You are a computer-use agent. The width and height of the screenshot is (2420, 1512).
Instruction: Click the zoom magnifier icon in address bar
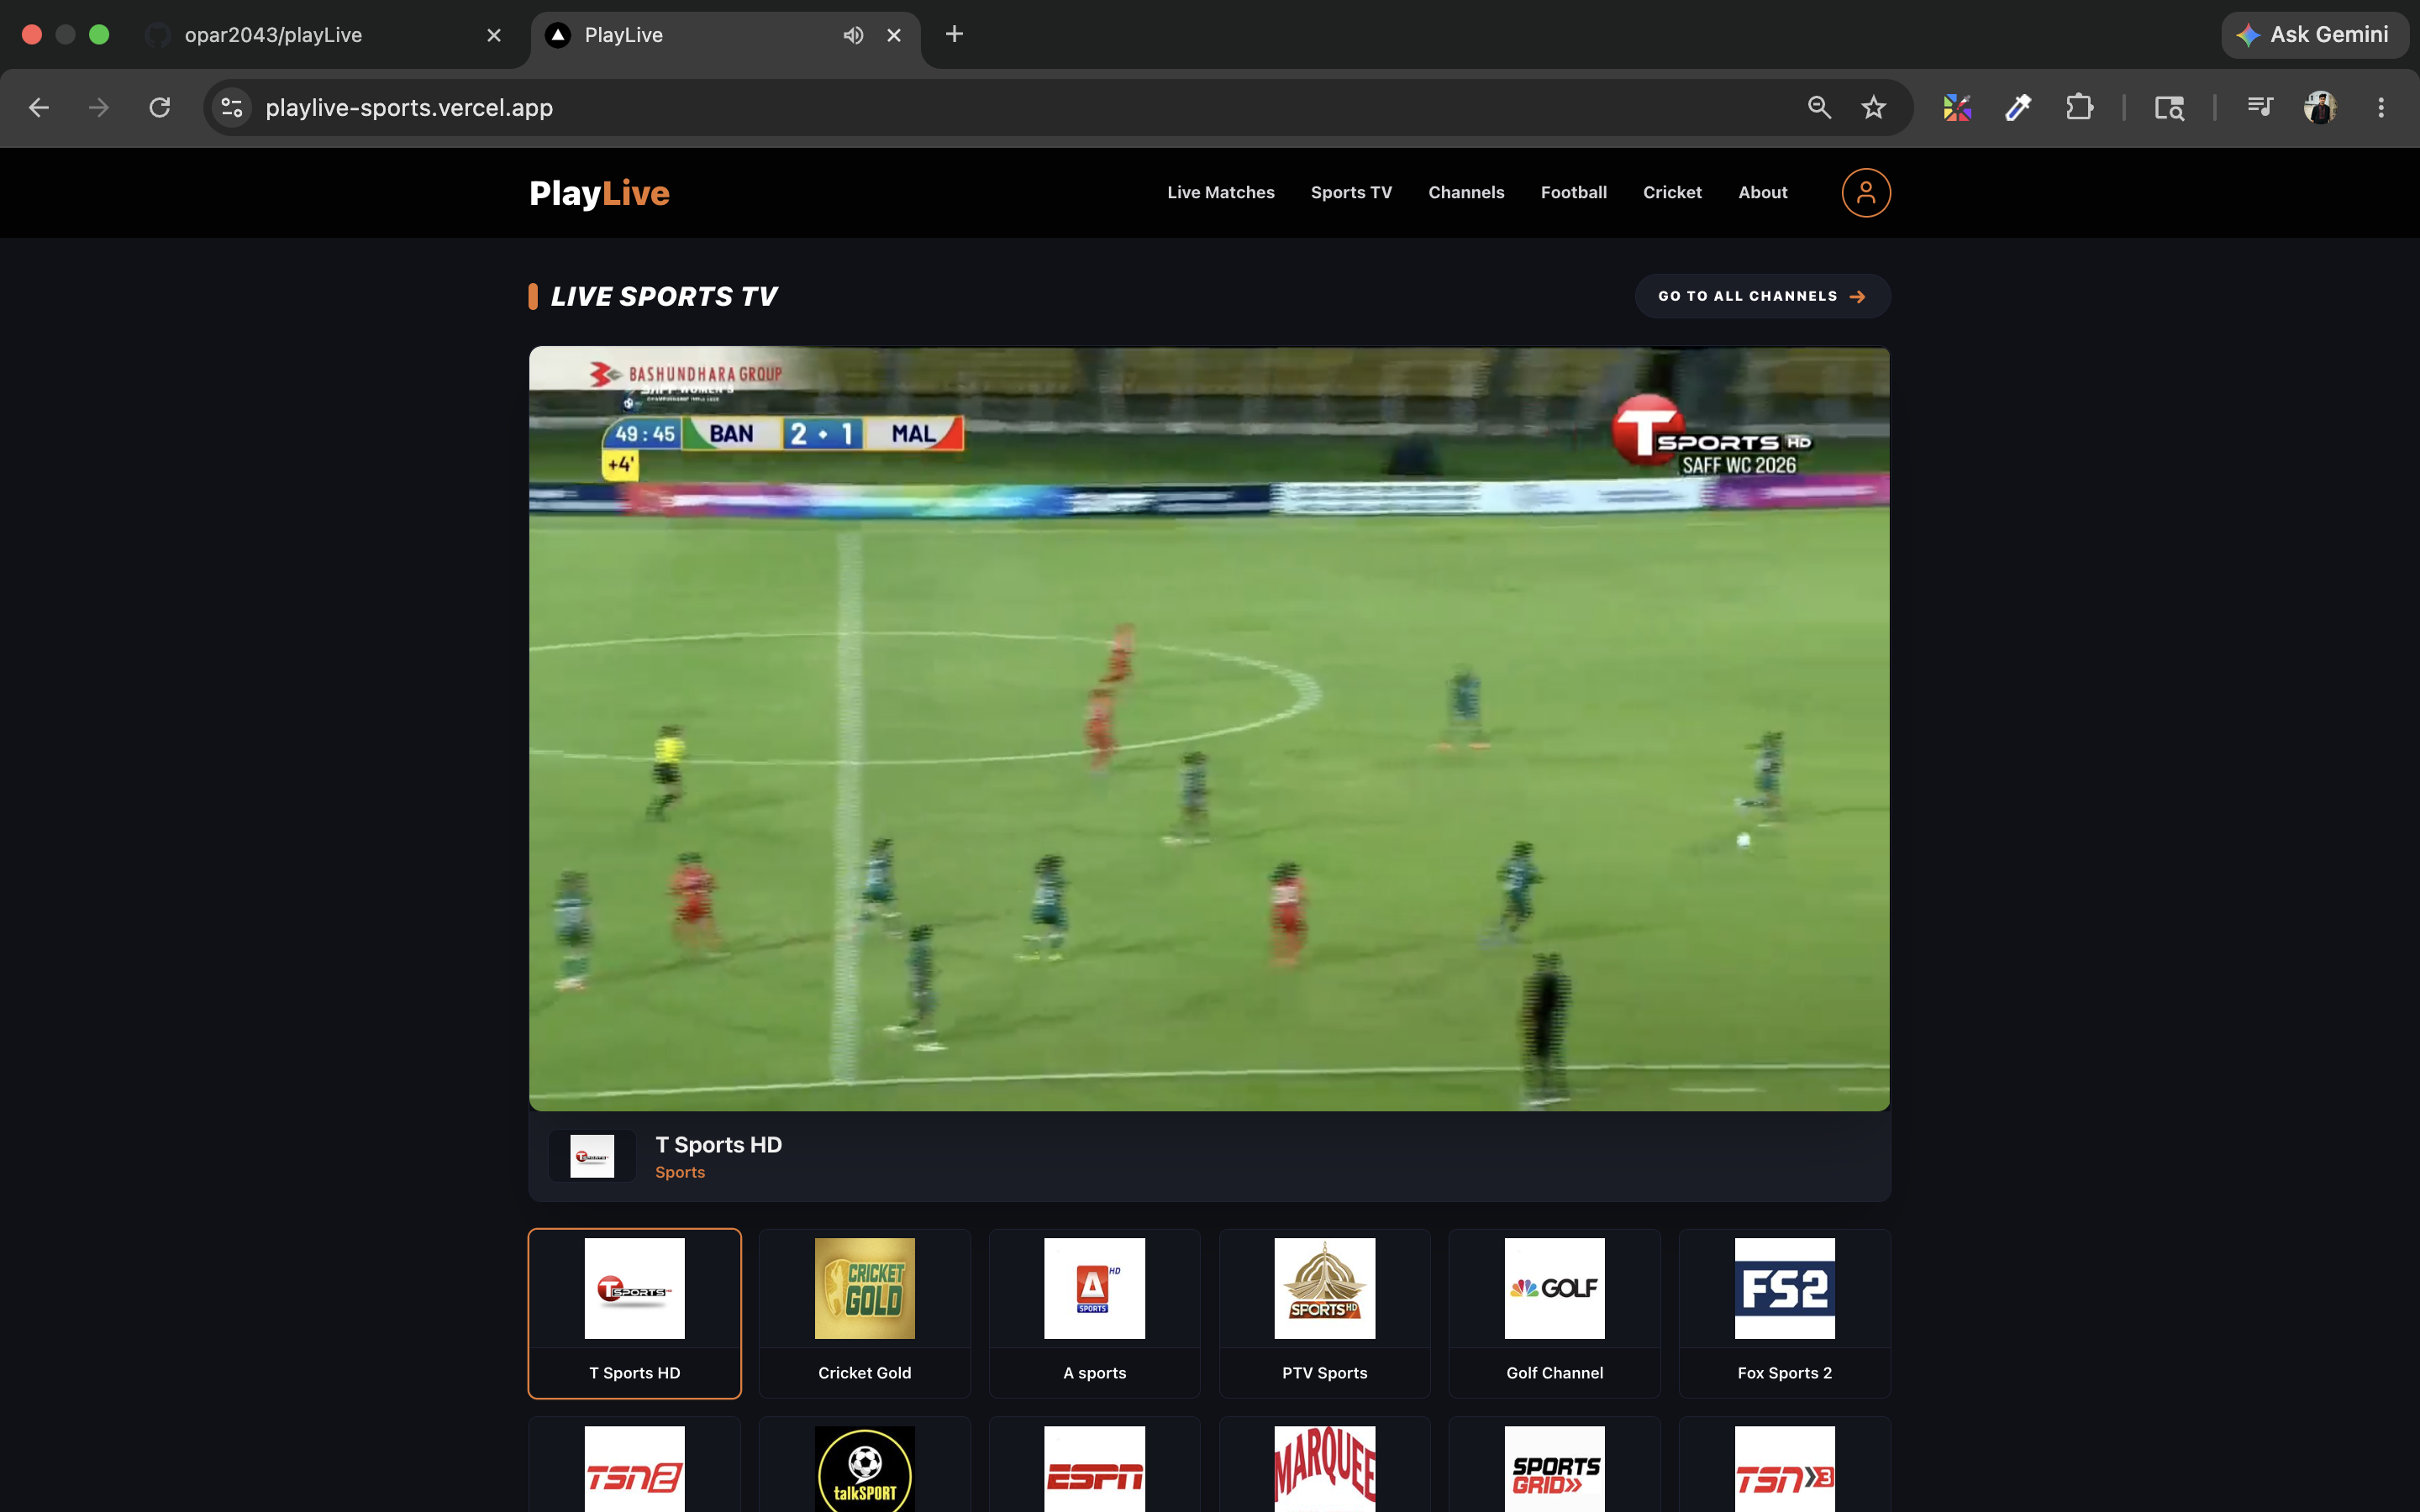click(x=1819, y=107)
